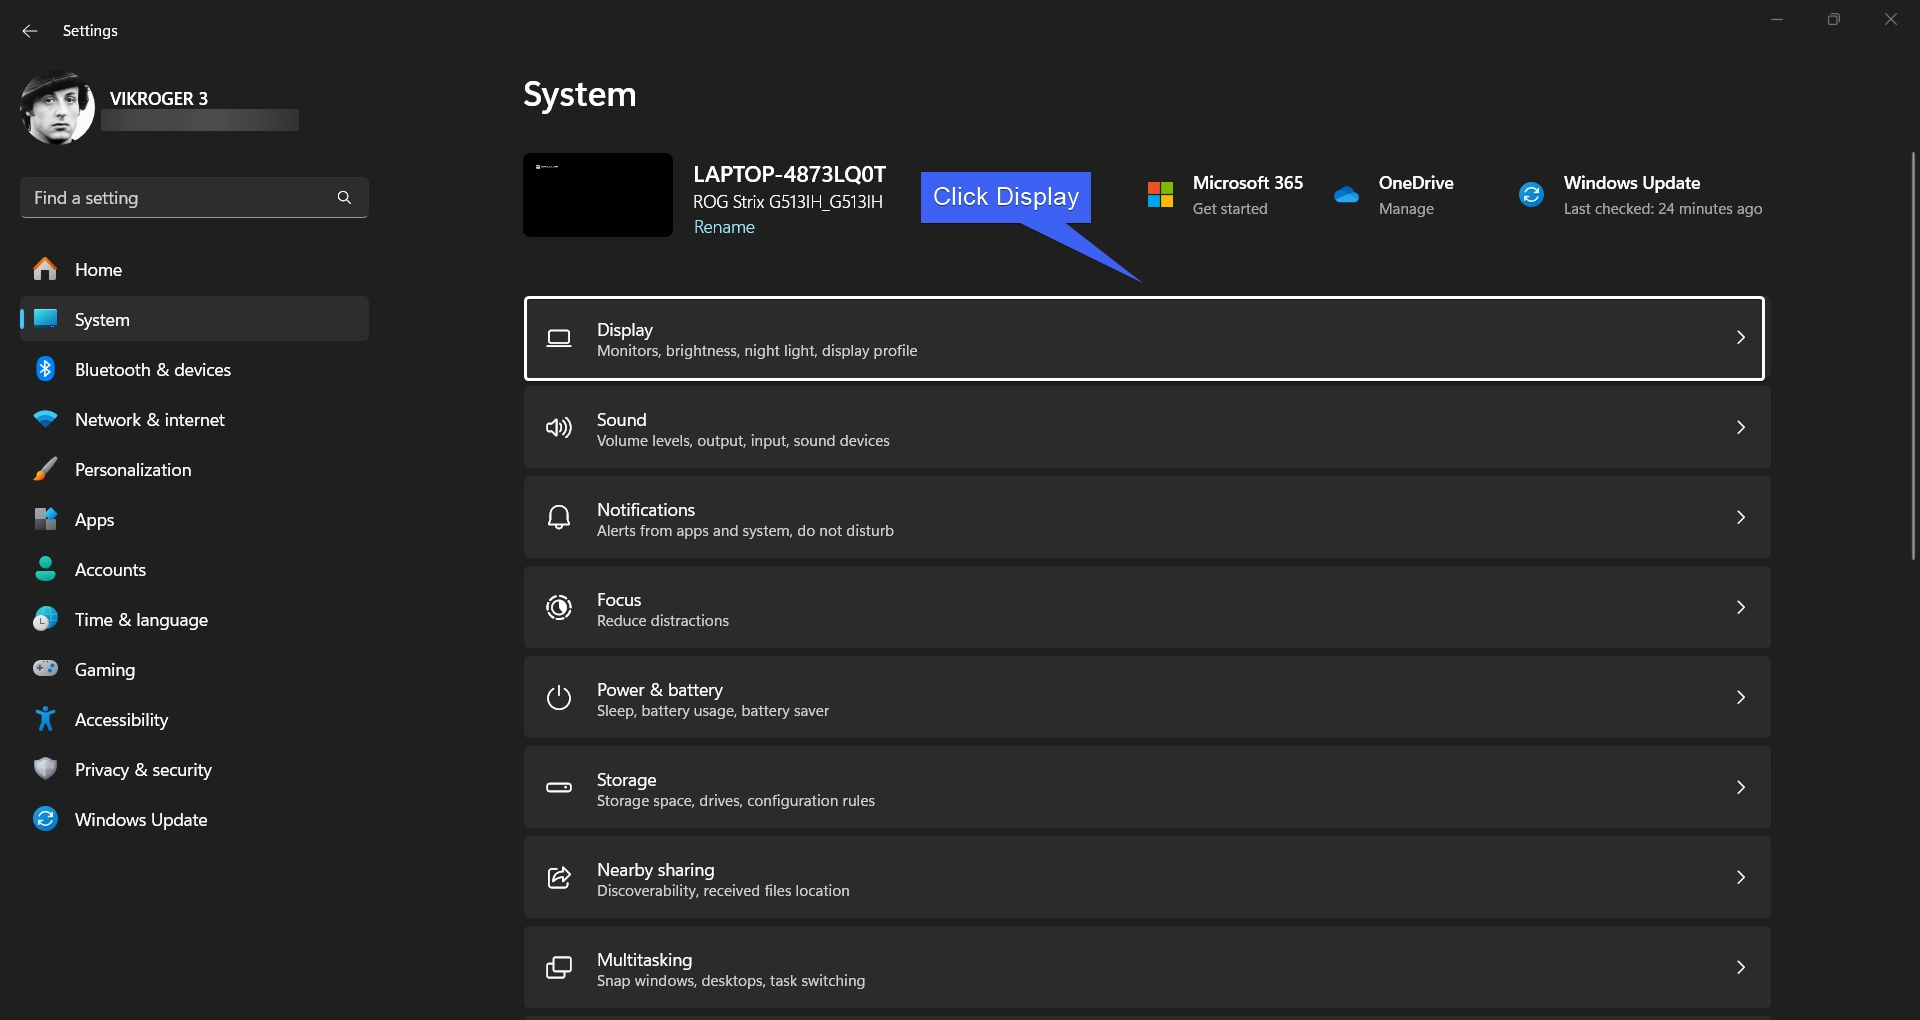Go back using the back arrow
Image resolution: width=1920 pixels, height=1020 pixels.
click(30, 31)
